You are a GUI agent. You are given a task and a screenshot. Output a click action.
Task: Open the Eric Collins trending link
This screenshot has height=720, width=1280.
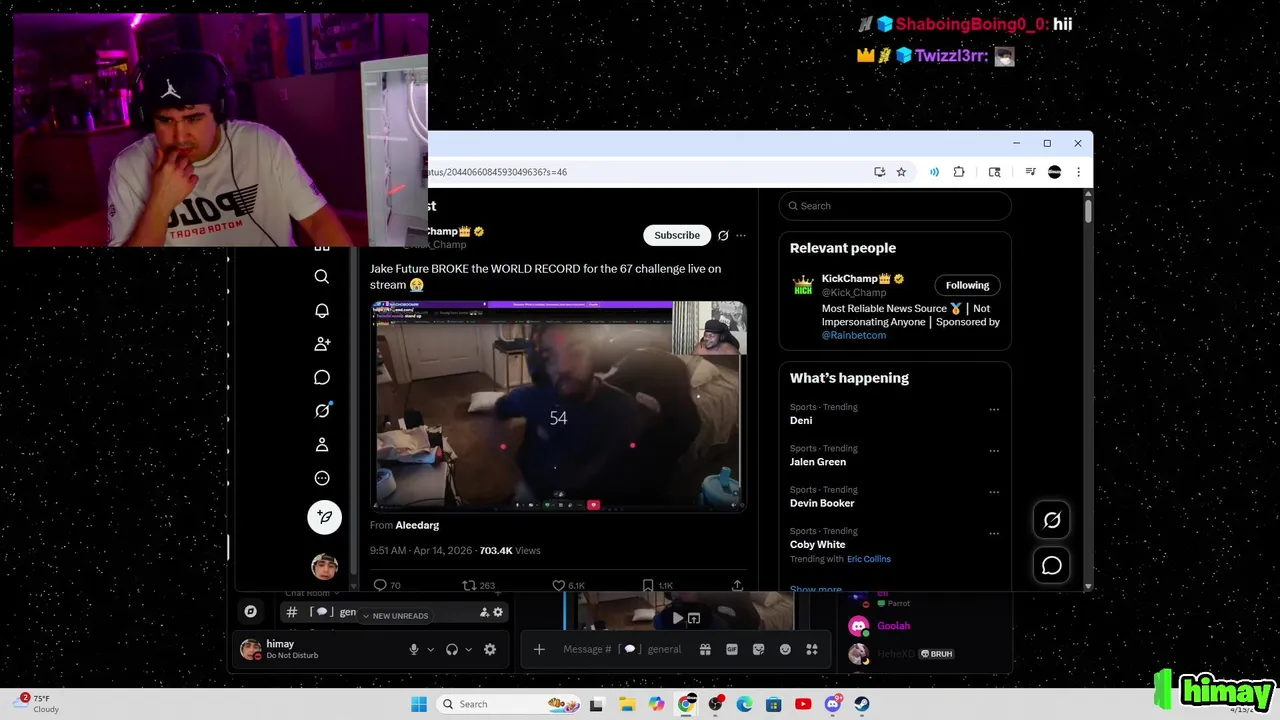(869, 559)
